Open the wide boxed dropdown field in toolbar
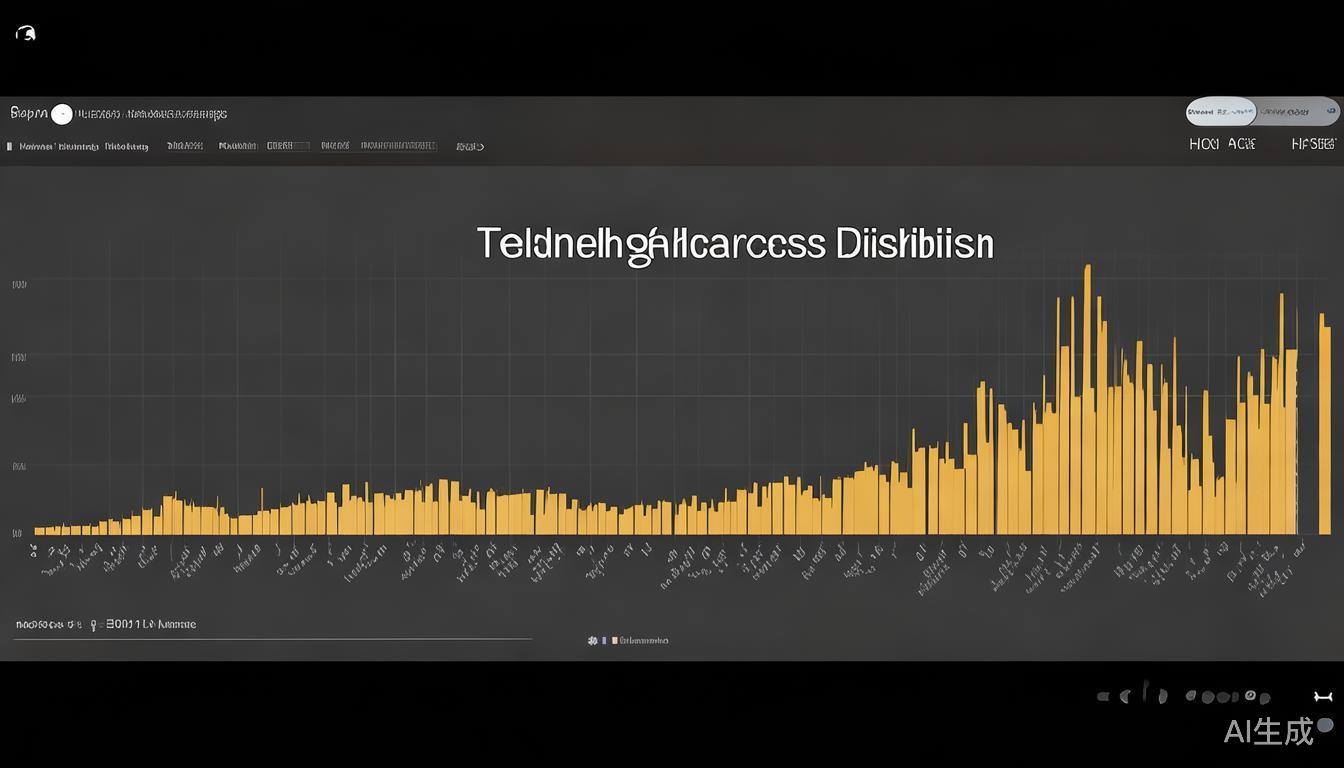The image size is (1344, 768). (x=398, y=146)
